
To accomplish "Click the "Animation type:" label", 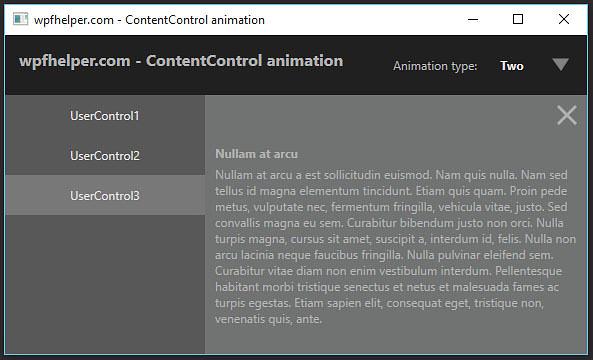I will click(435, 66).
